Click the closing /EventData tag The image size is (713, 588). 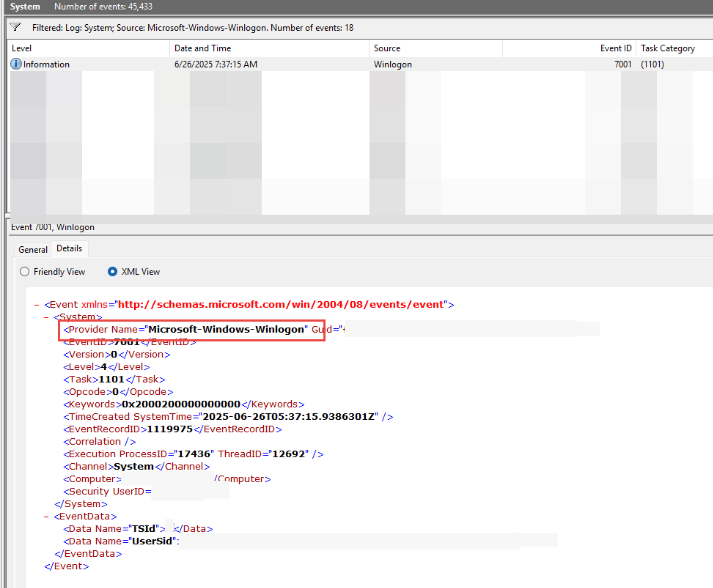click(x=88, y=554)
